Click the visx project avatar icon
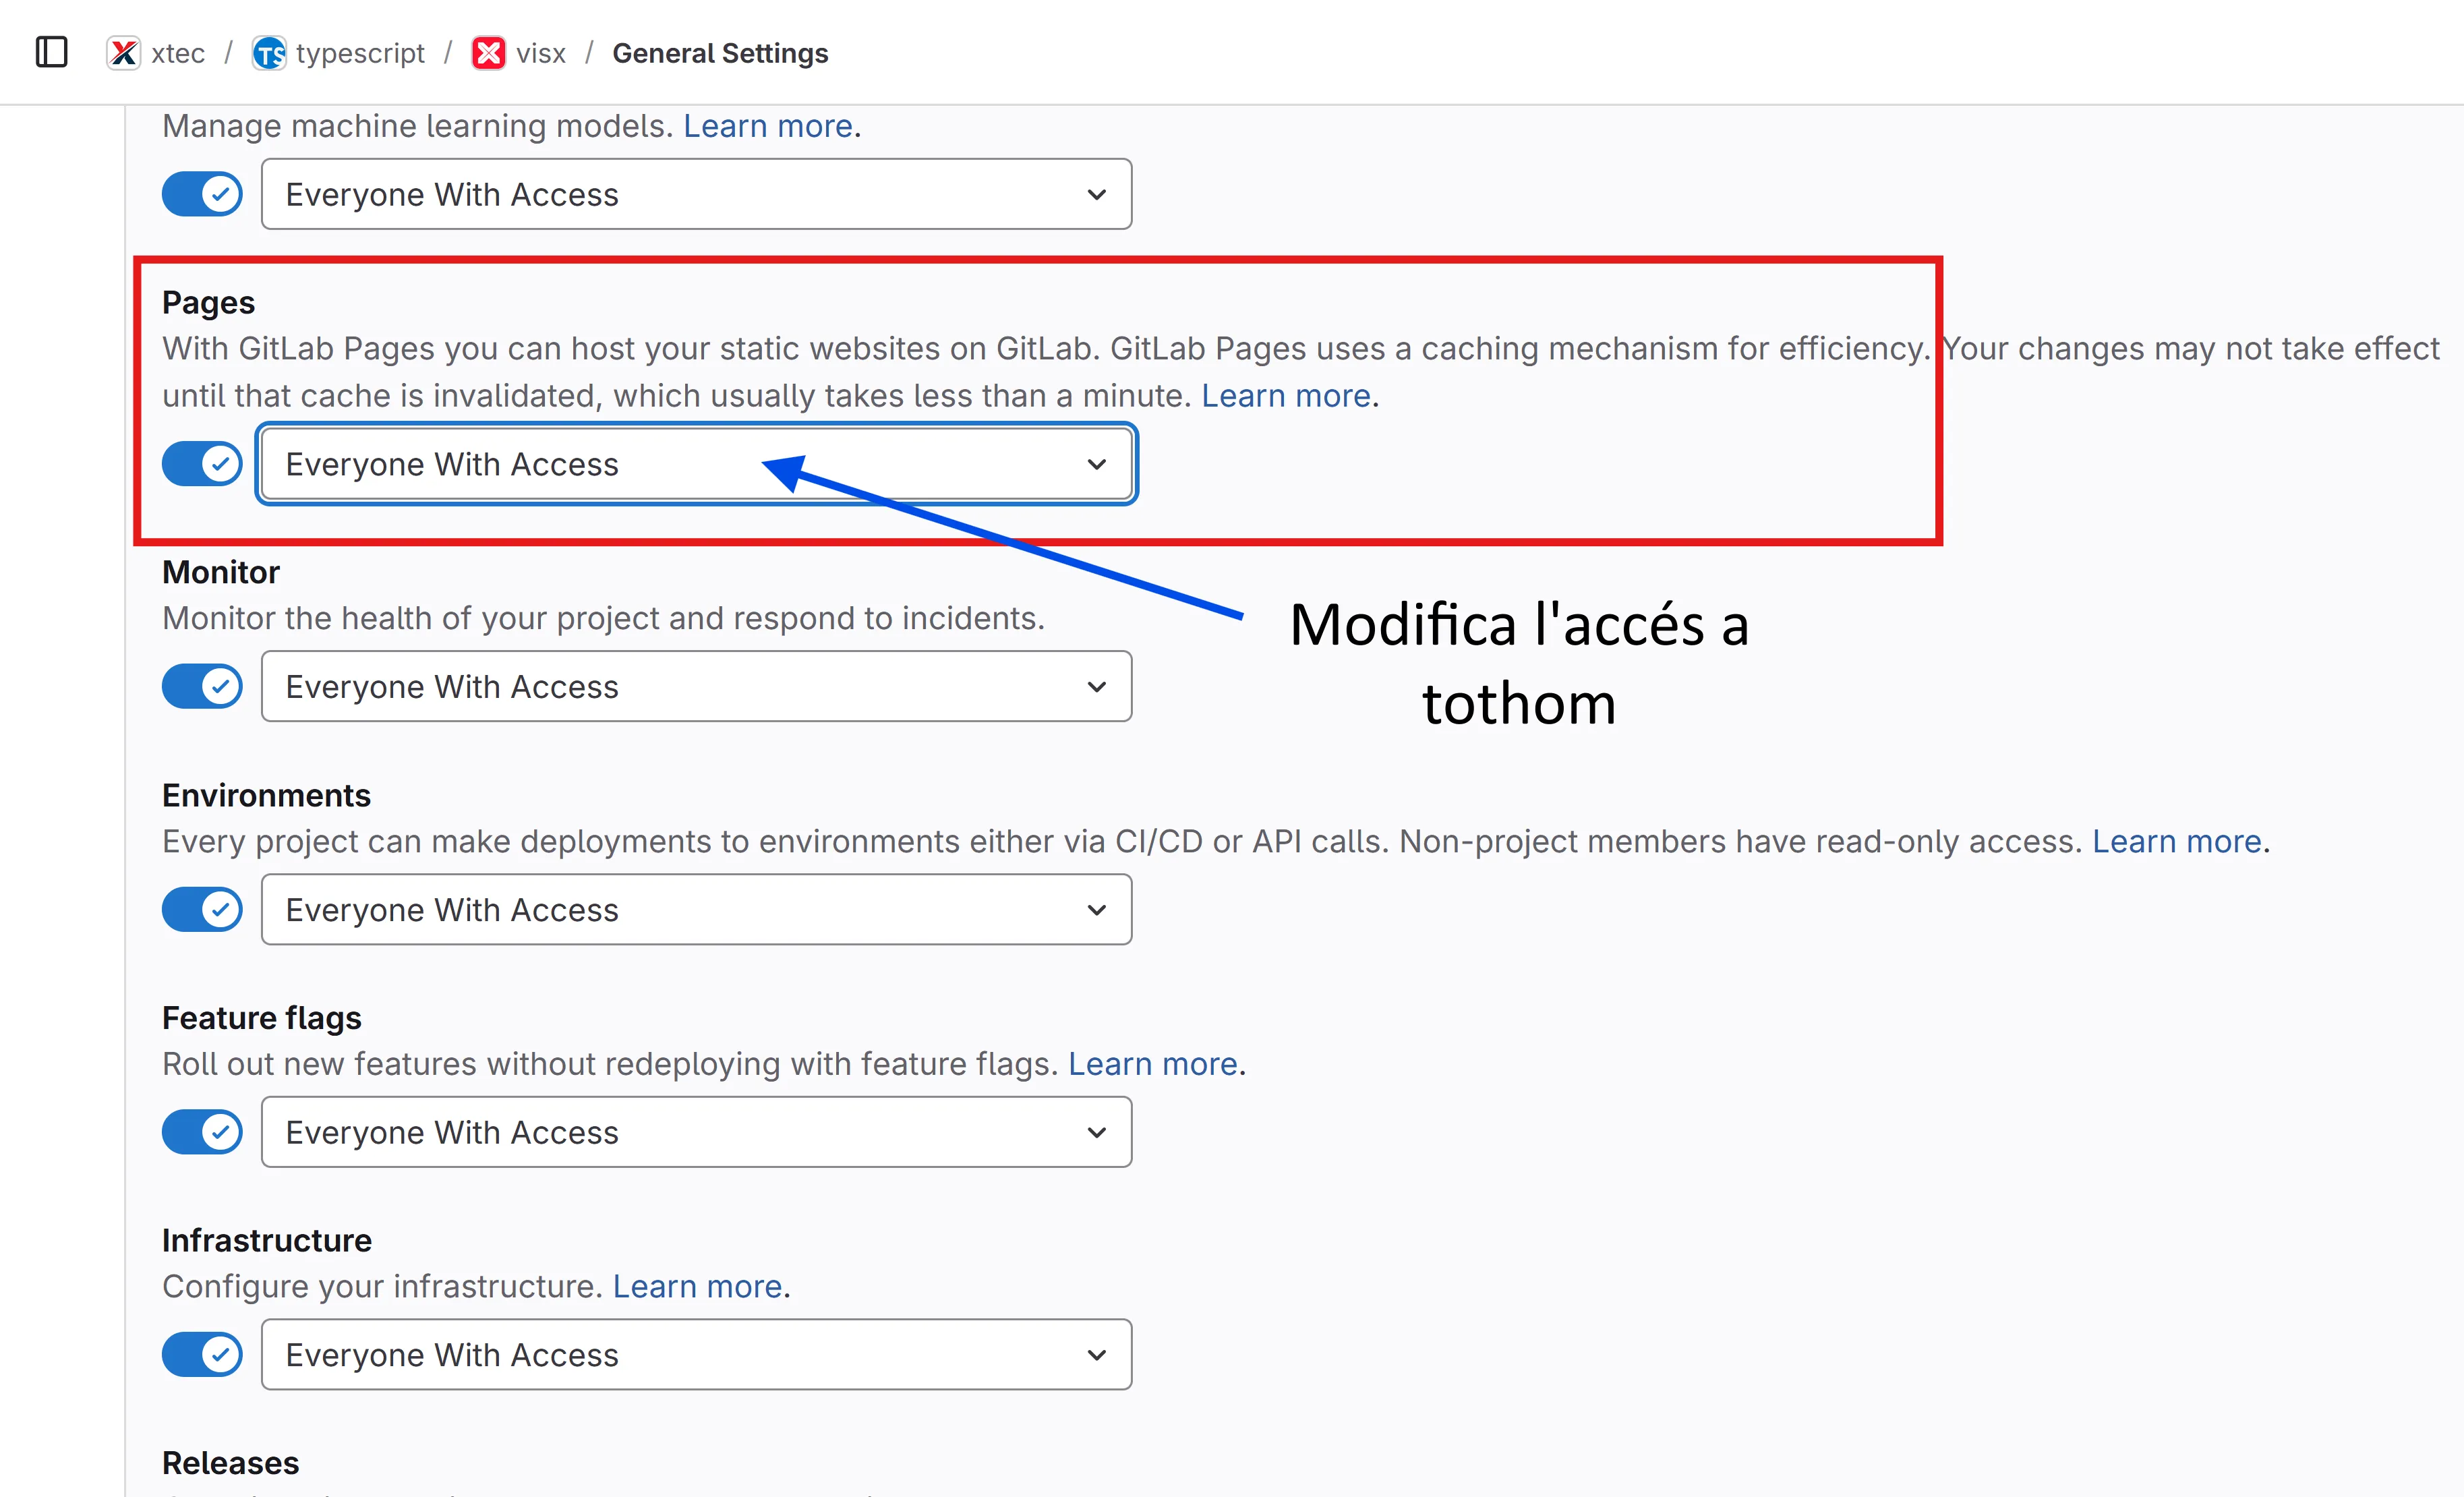 tap(488, 53)
